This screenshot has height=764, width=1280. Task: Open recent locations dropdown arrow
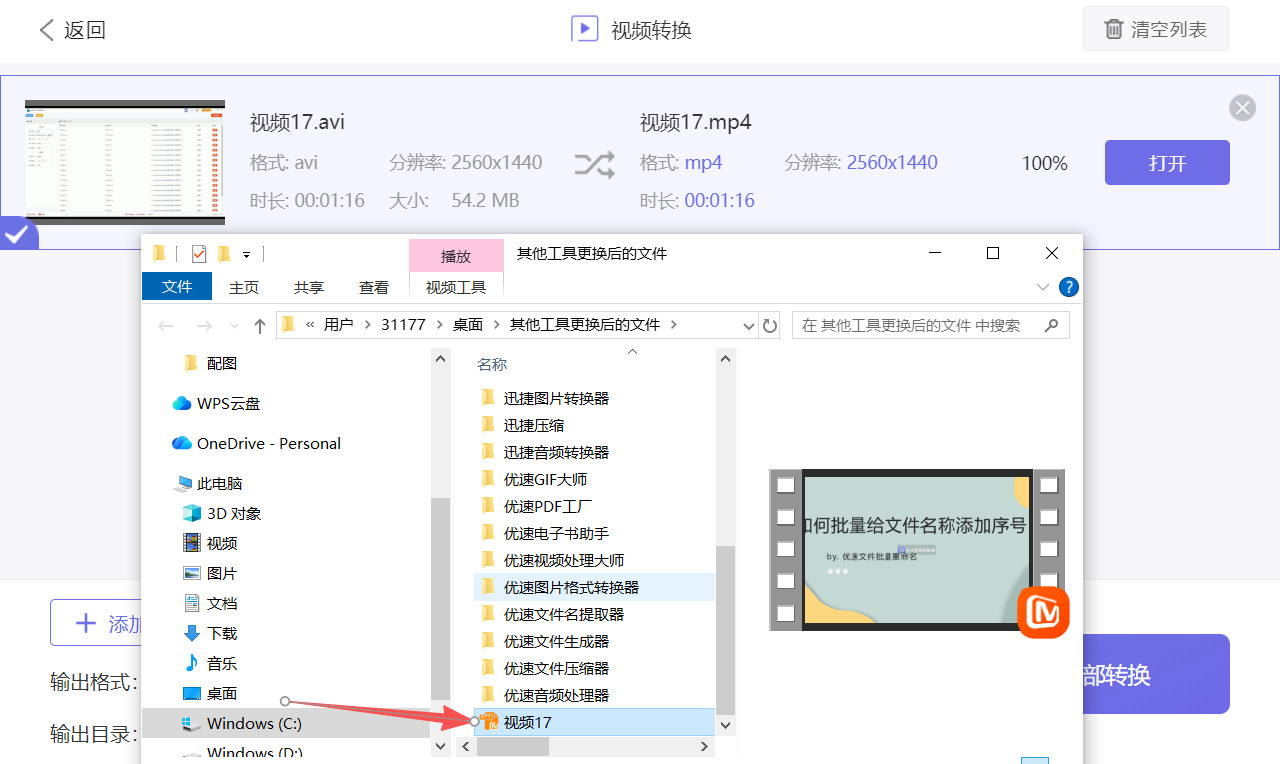(x=234, y=326)
